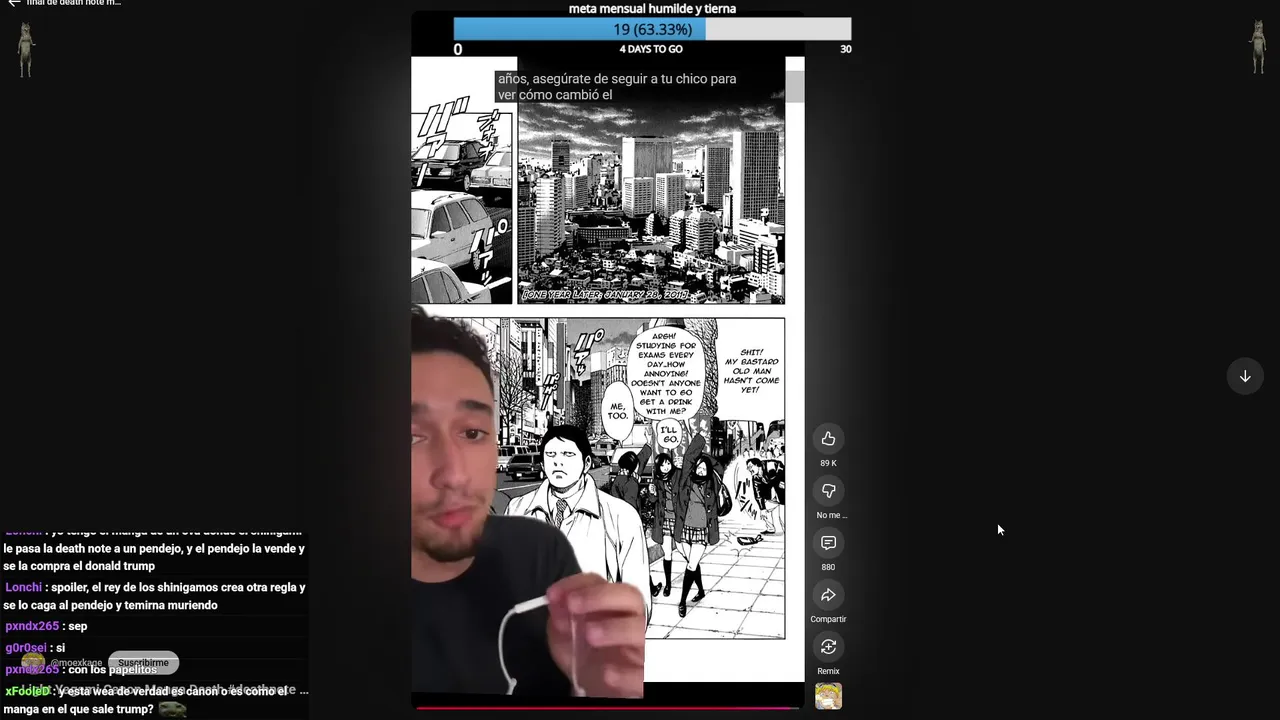Click the top-left animal overlay figure

pyautogui.click(x=26, y=50)
